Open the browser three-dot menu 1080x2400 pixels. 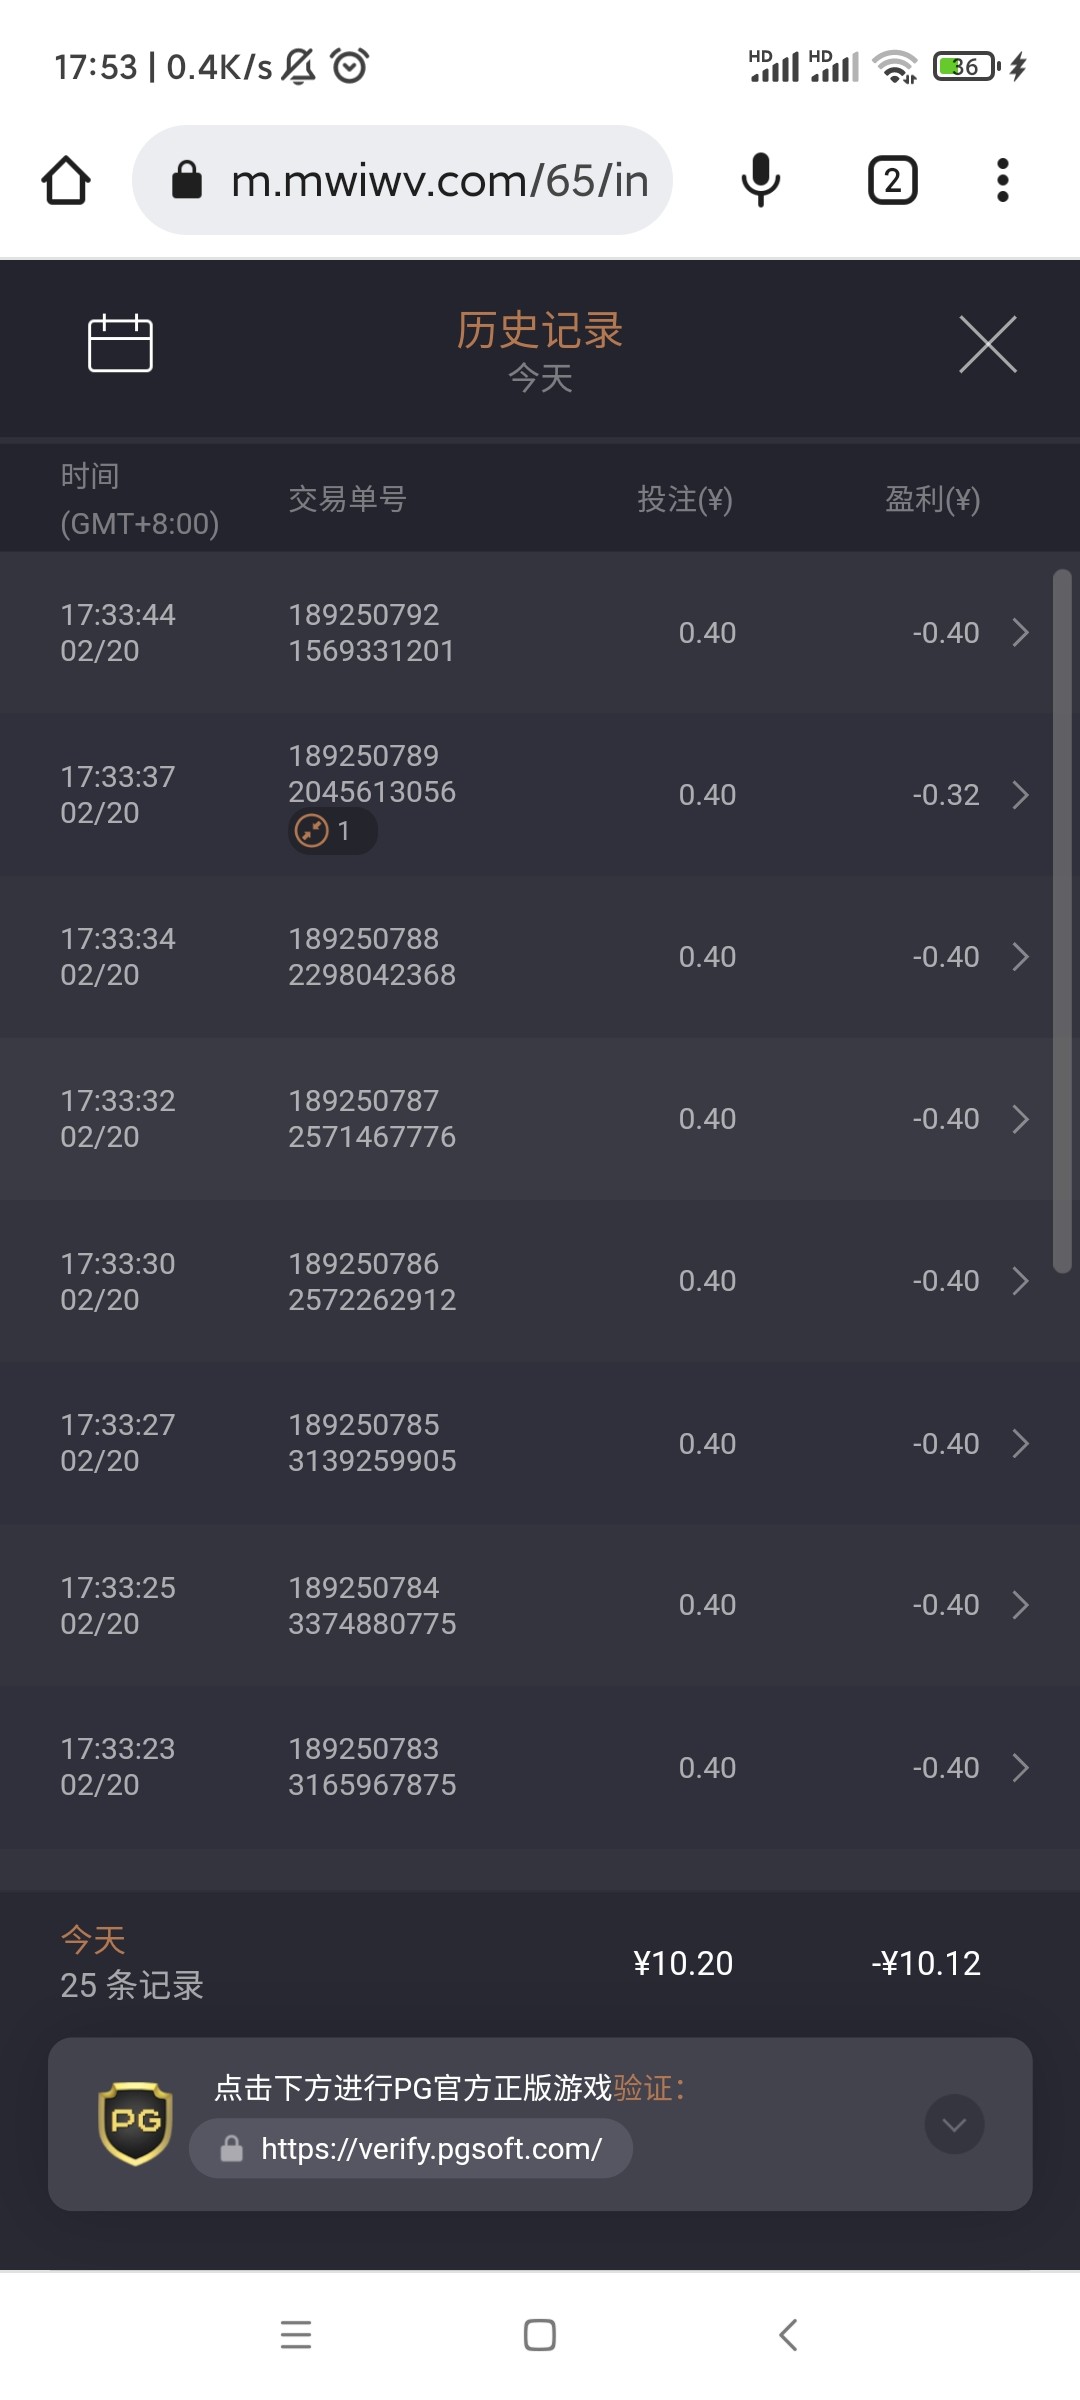tap(1002, 181)
